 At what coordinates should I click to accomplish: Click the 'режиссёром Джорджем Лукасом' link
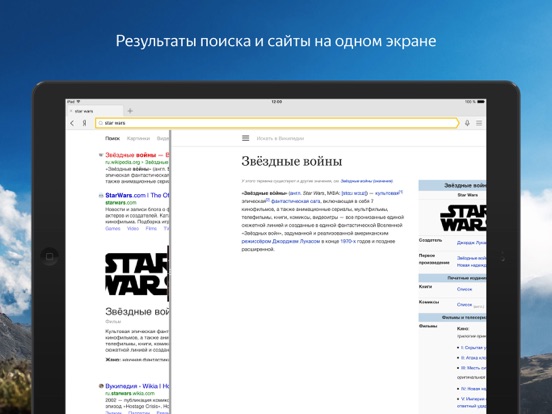(x=281, y=241)
